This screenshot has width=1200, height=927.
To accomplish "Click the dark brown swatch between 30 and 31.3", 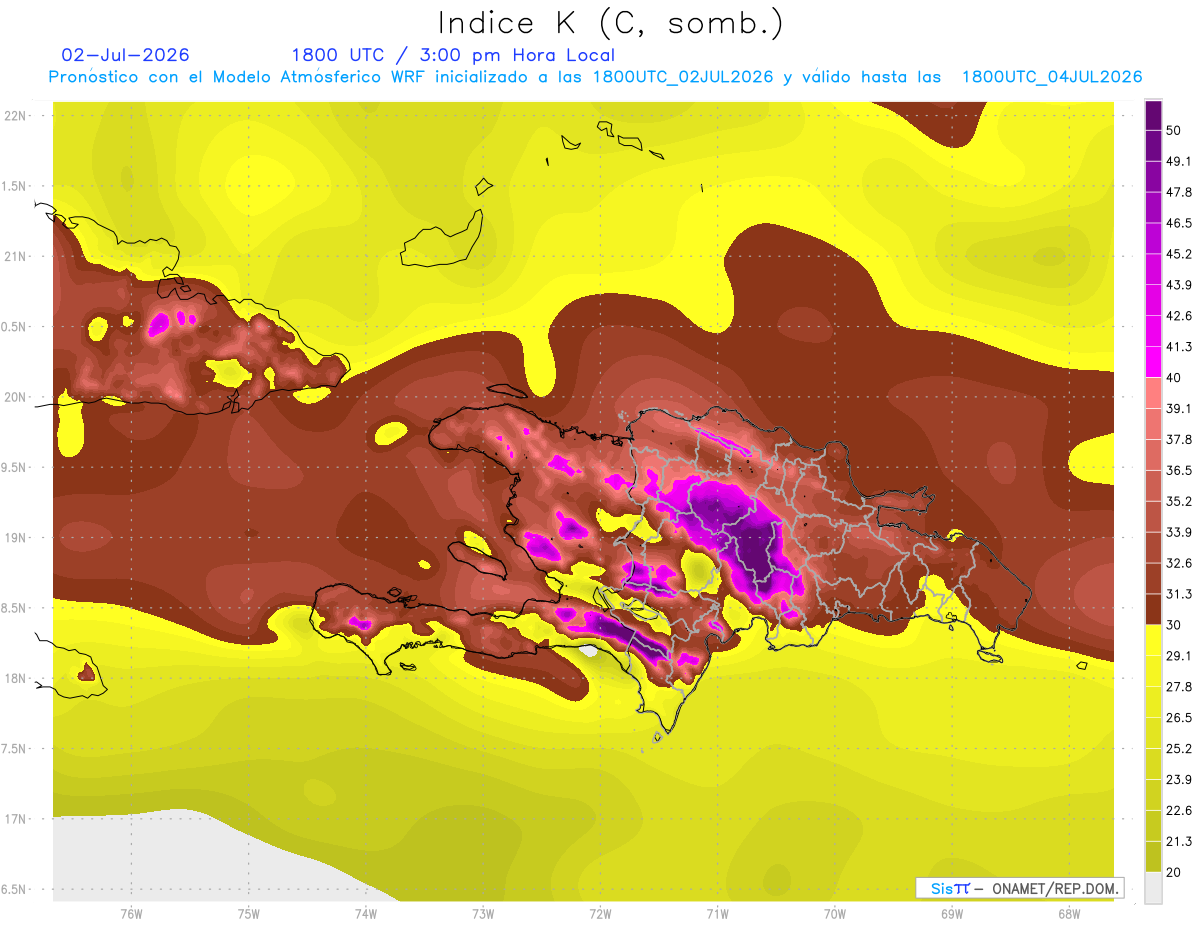I will tap(1154, 609).
